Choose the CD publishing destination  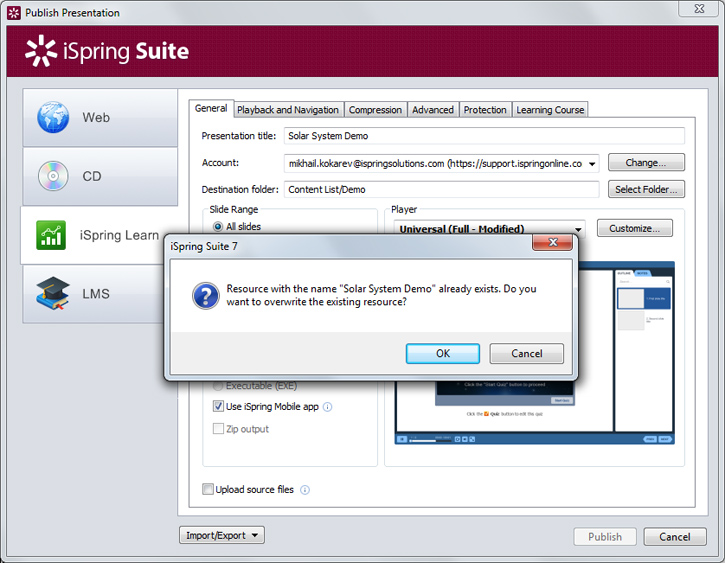click(100, 176)
